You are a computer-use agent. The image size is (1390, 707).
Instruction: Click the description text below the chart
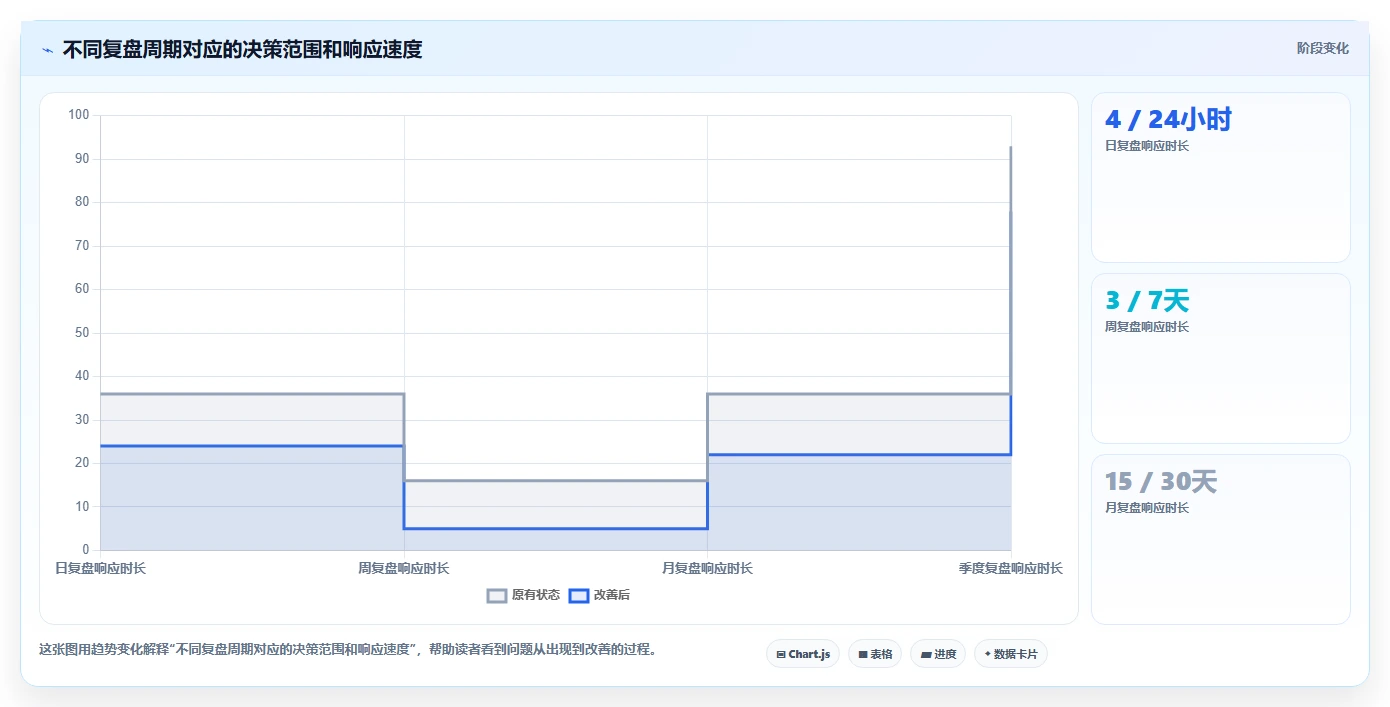tap(349, 649)
